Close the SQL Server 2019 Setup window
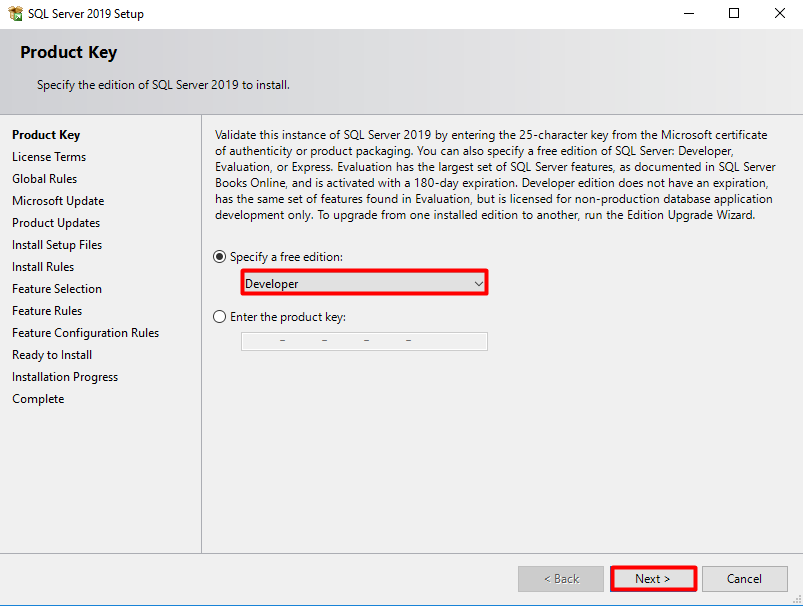Image resolution: width=803 pixels, height=606 pixels. click(x=779, y=13)
